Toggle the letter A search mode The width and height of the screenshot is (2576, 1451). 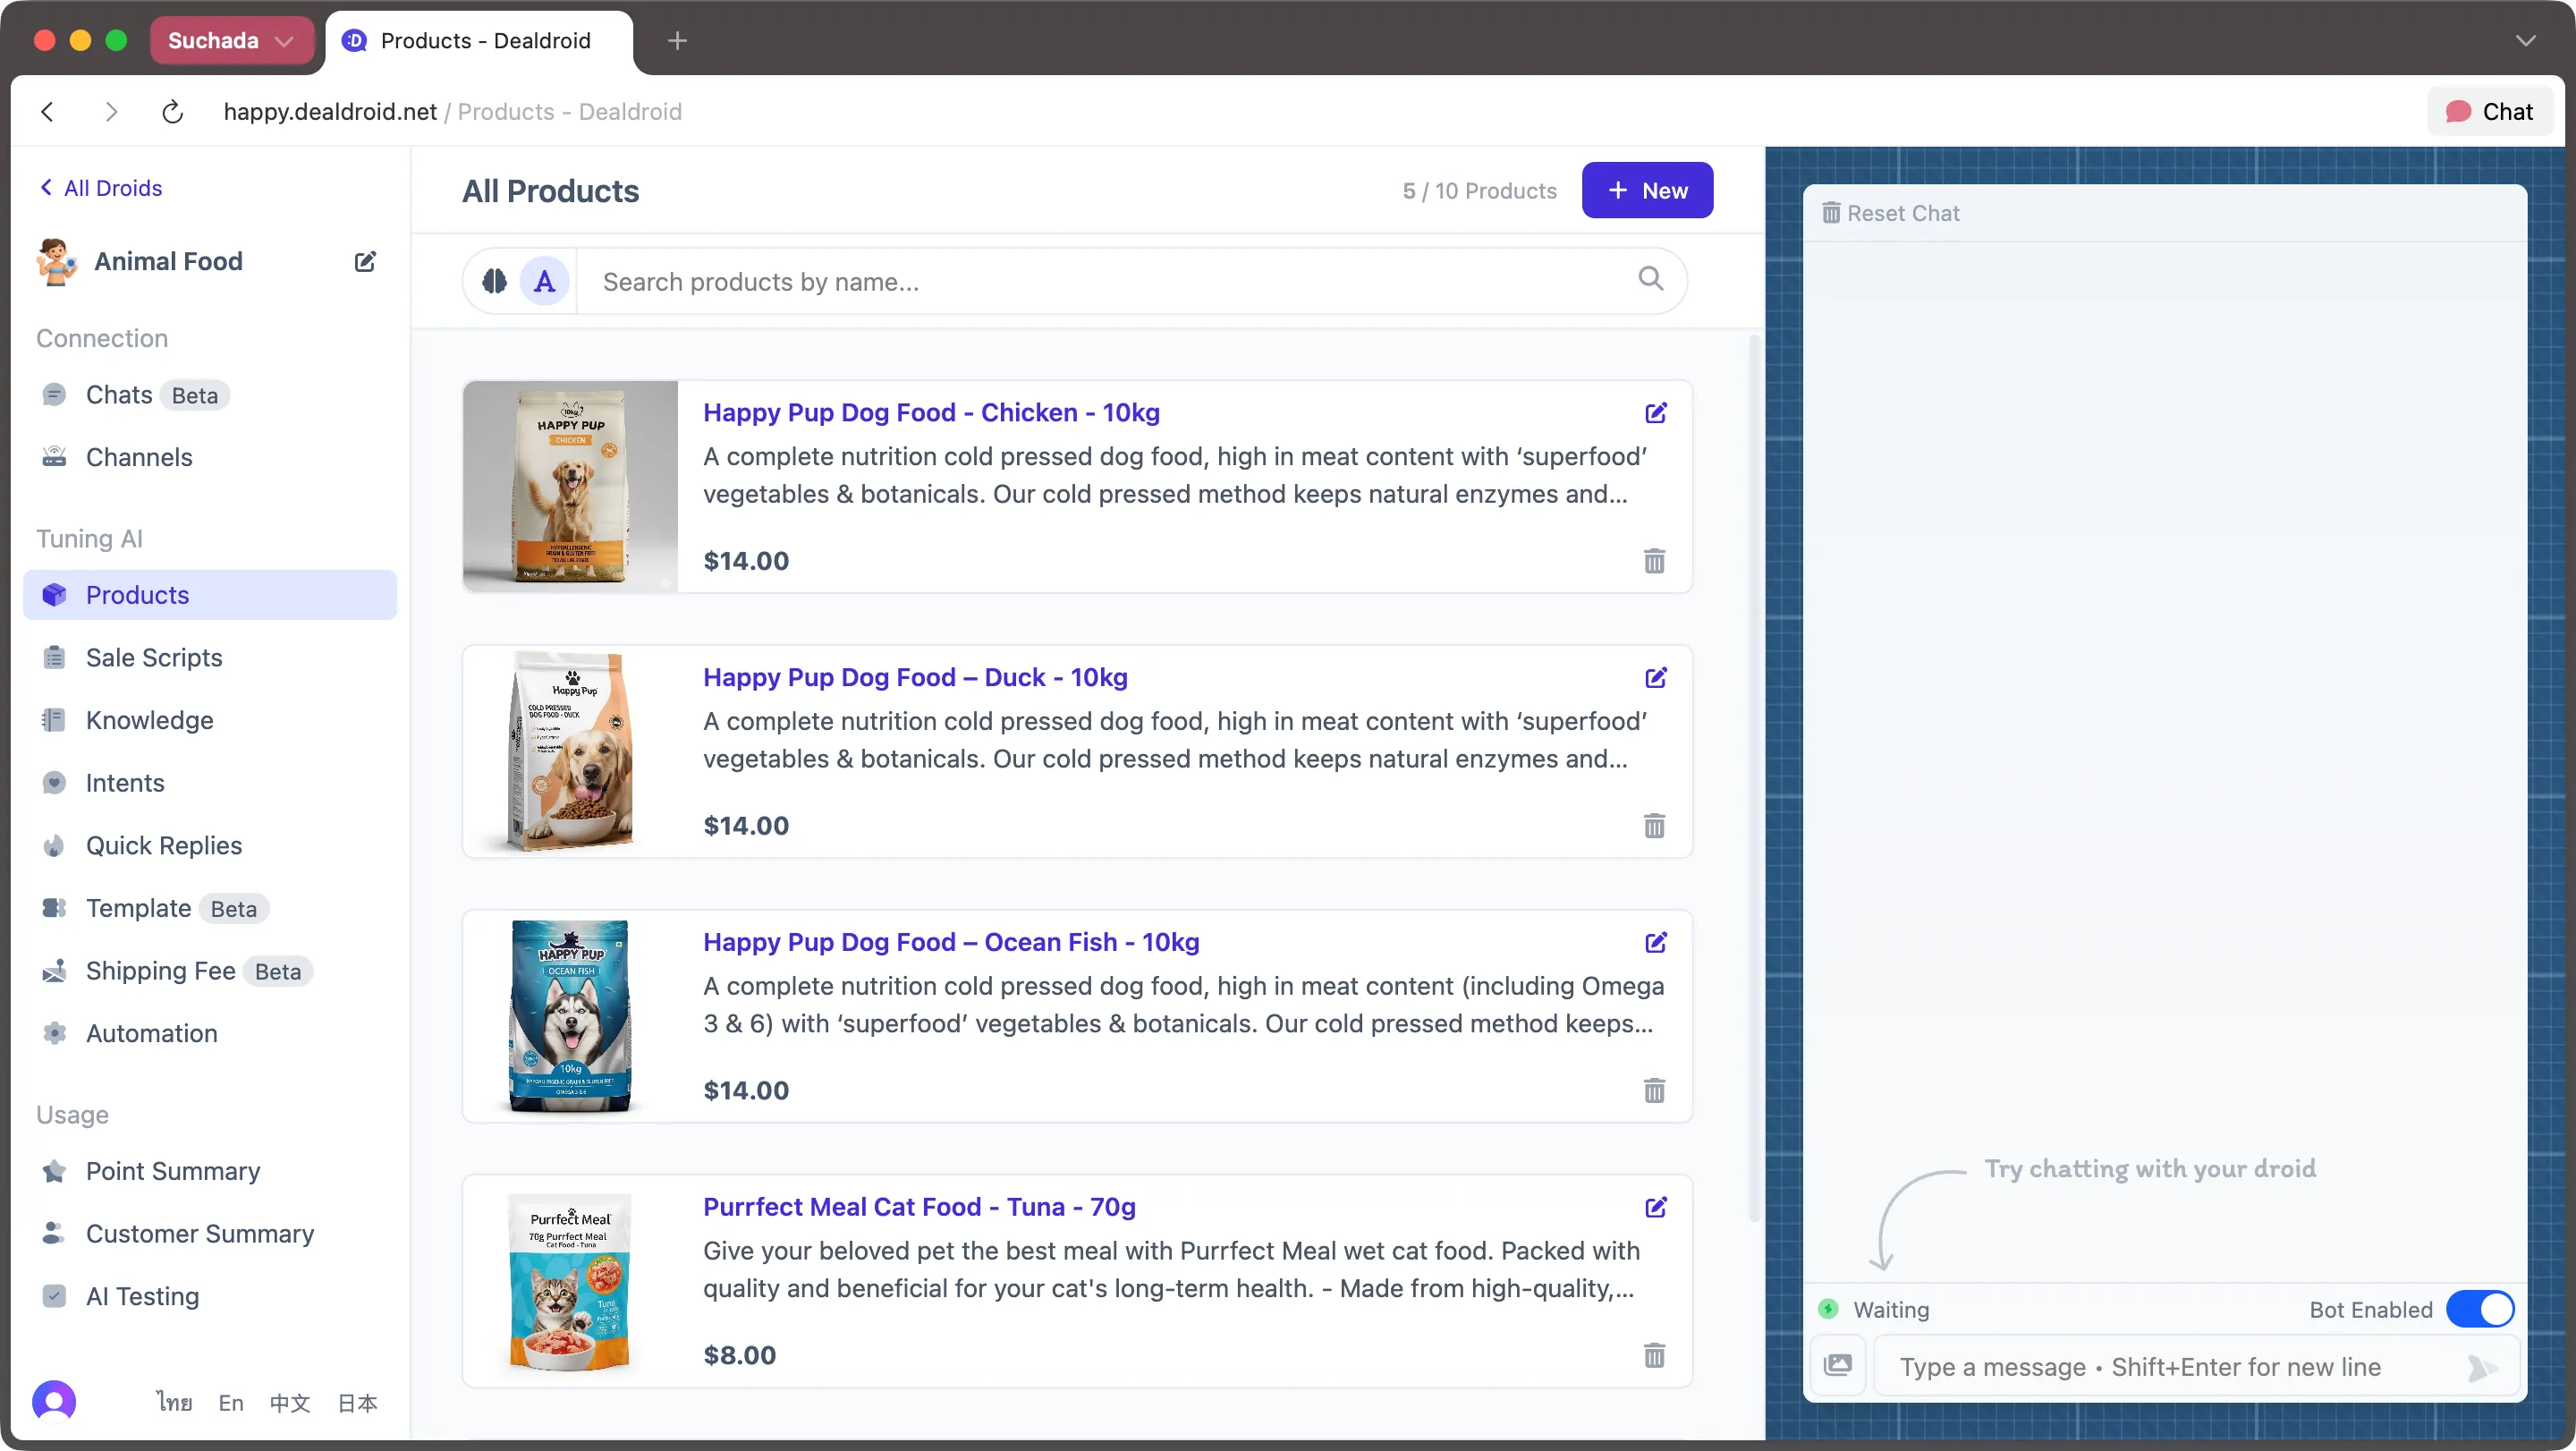click(x=544, y=281)
